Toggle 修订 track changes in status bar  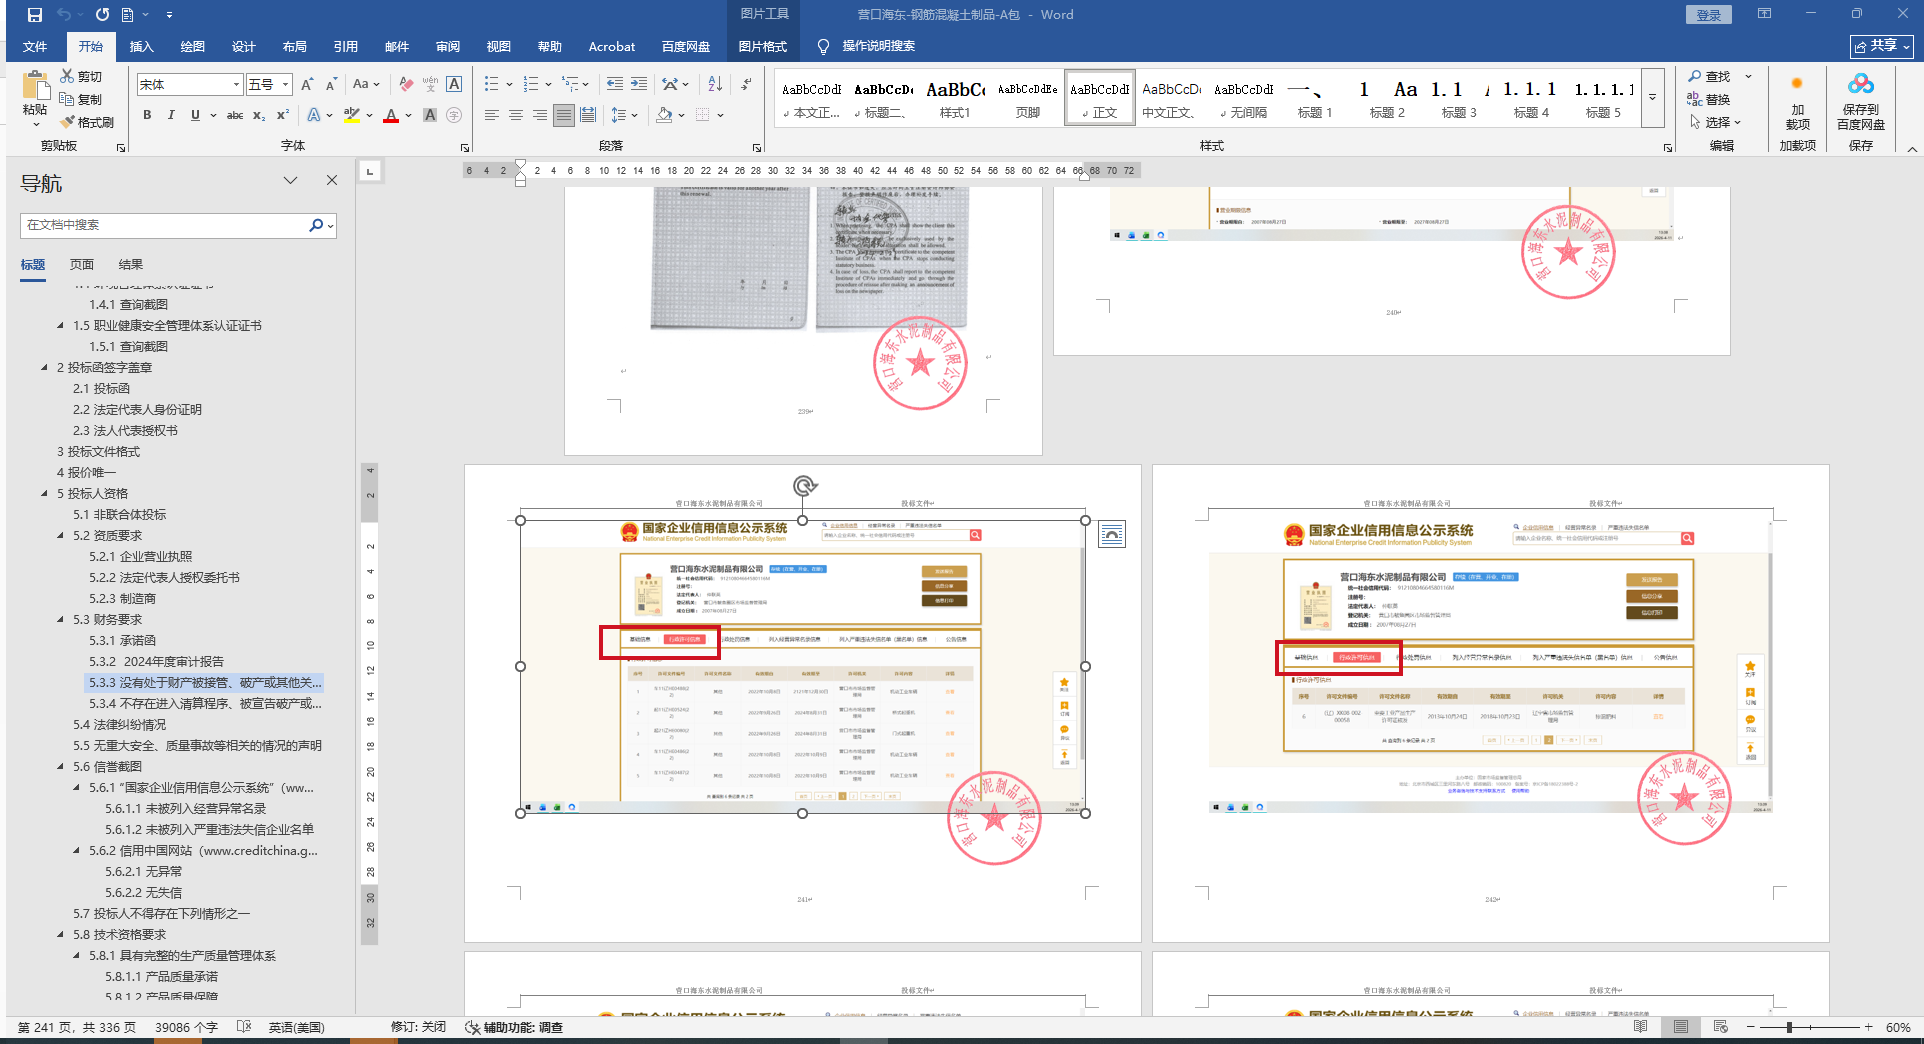tap(418, 1027)
